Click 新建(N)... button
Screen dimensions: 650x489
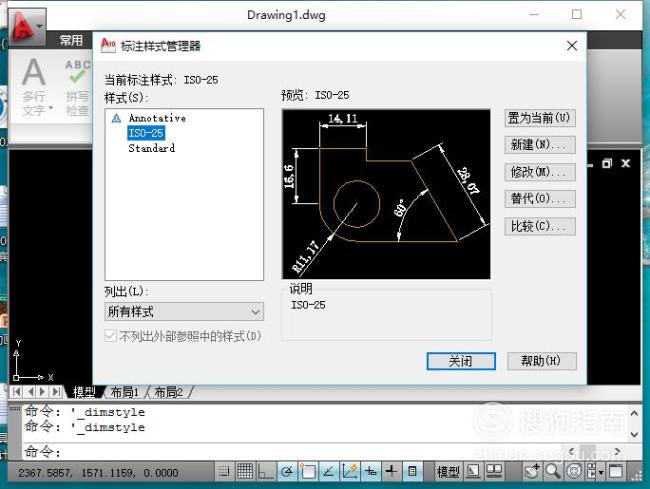click(x=540, y=145)
